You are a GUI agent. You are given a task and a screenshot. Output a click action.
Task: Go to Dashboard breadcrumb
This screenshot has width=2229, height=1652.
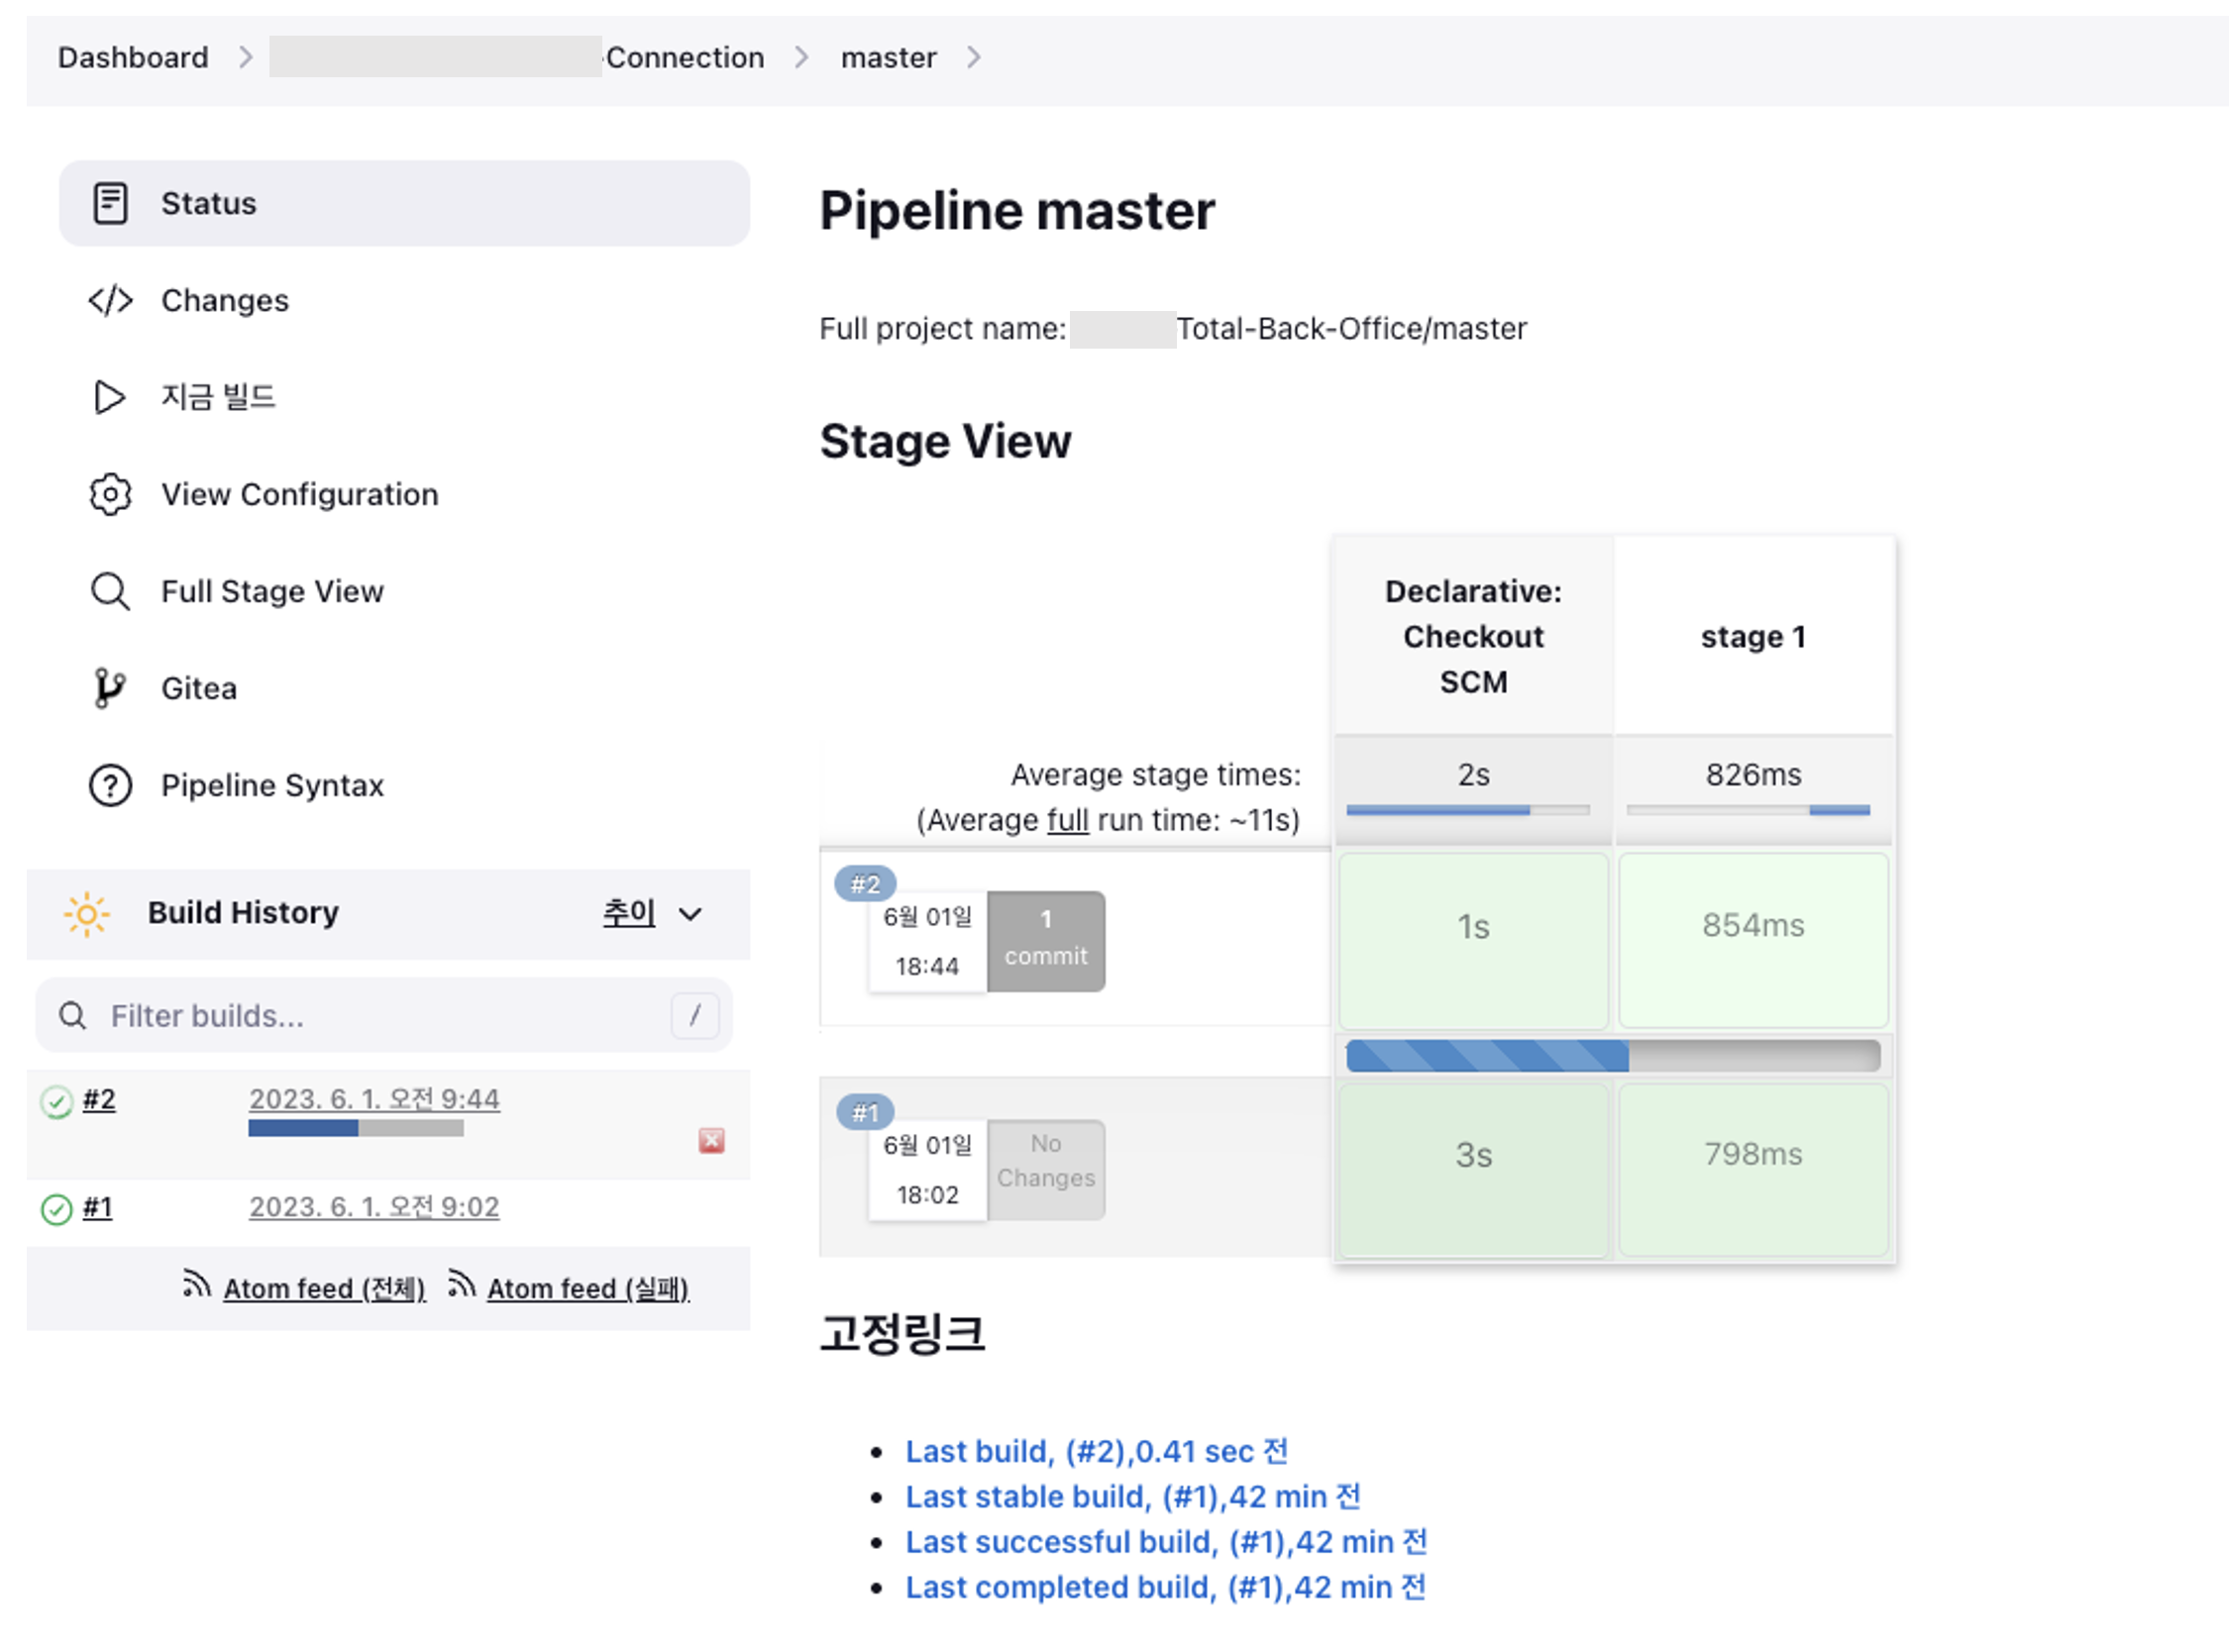point(133,58)
